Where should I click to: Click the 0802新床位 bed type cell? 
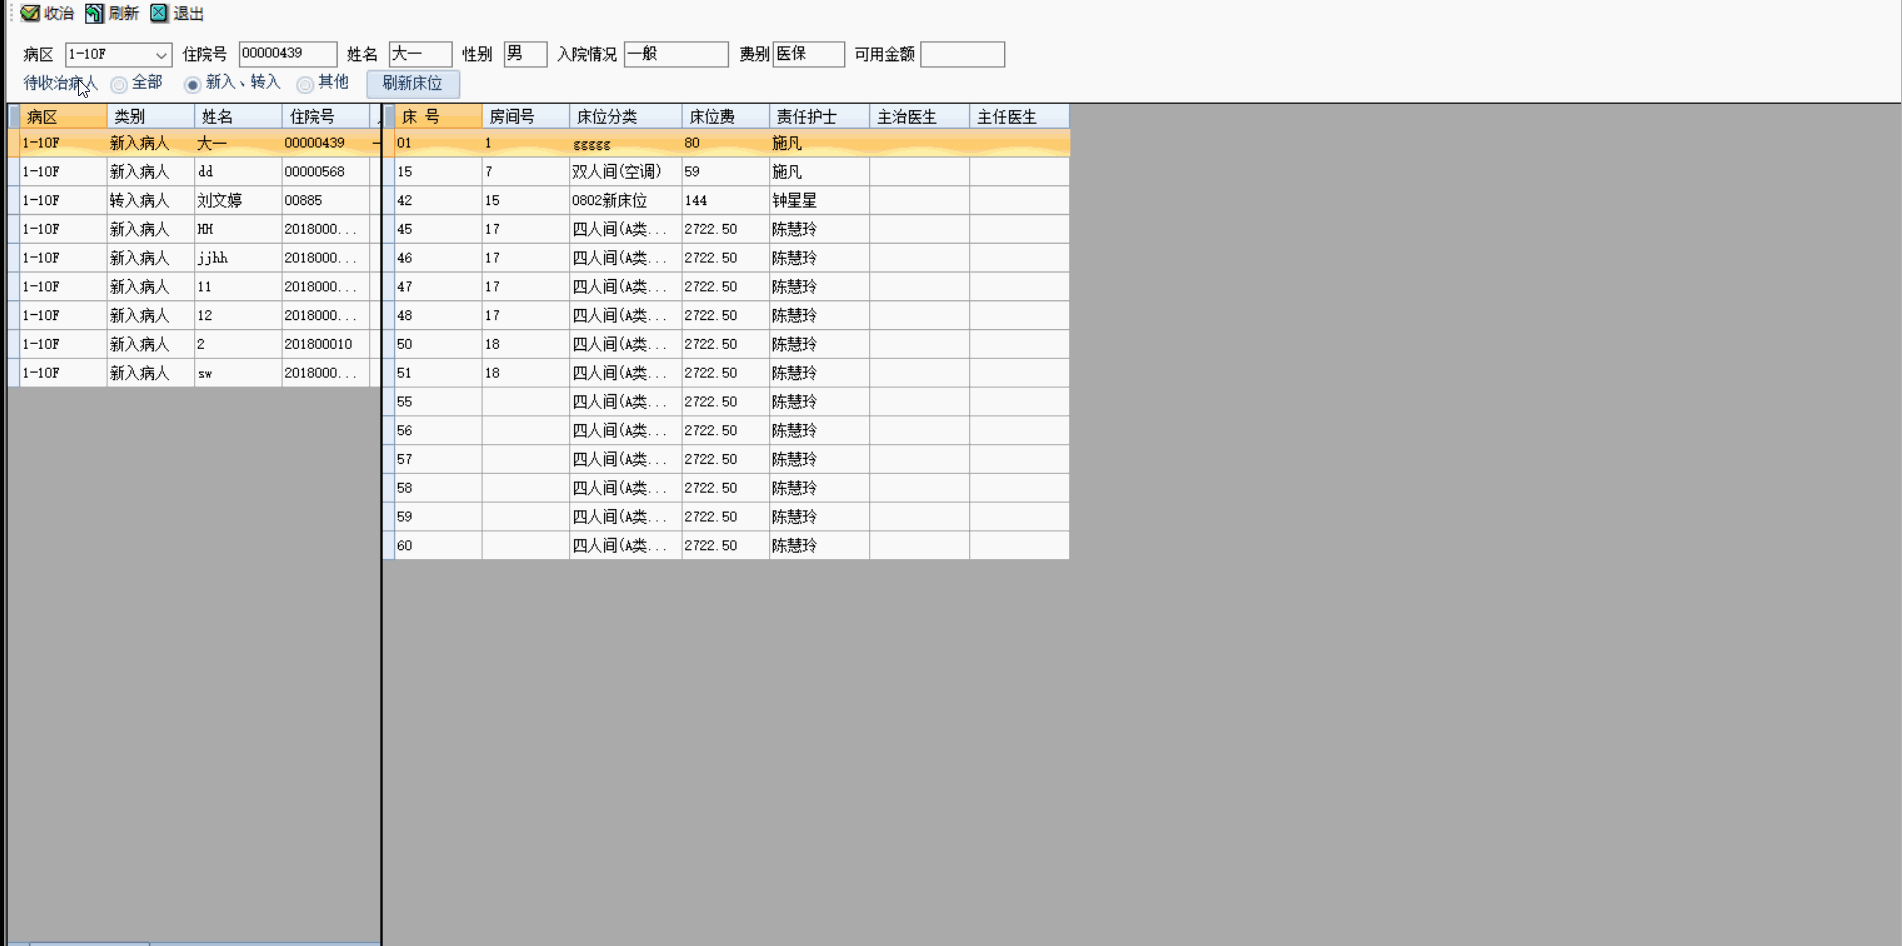click(x=626, y=201)
